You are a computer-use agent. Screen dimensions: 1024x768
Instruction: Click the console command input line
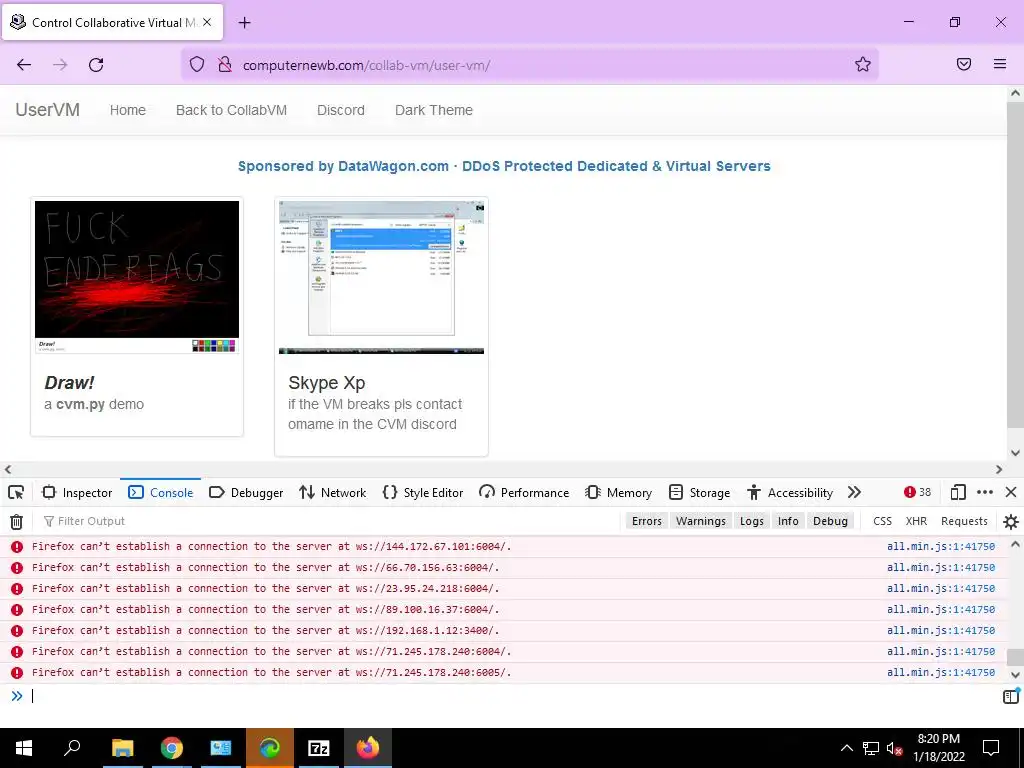pos(509,696)
